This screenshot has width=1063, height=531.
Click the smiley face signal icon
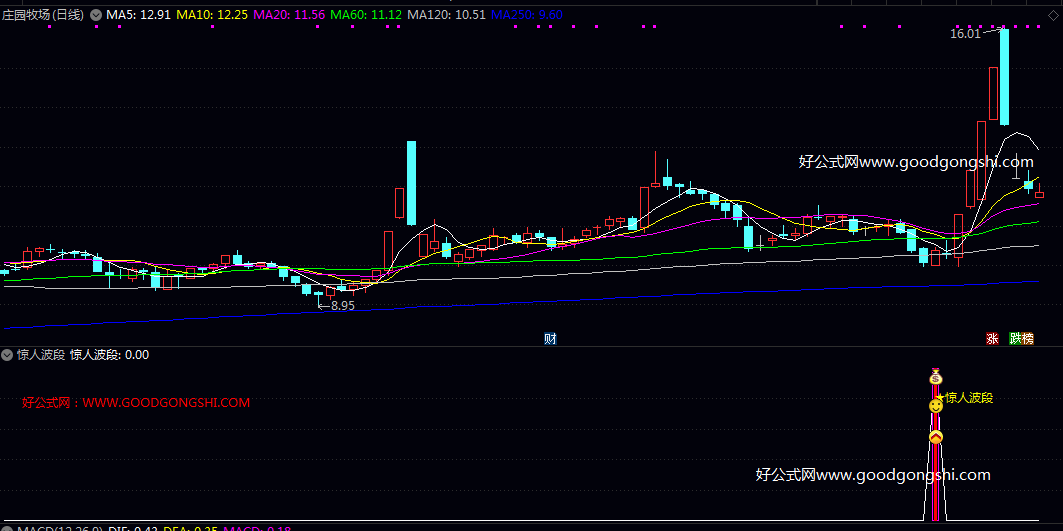click(x=936, y=406)
